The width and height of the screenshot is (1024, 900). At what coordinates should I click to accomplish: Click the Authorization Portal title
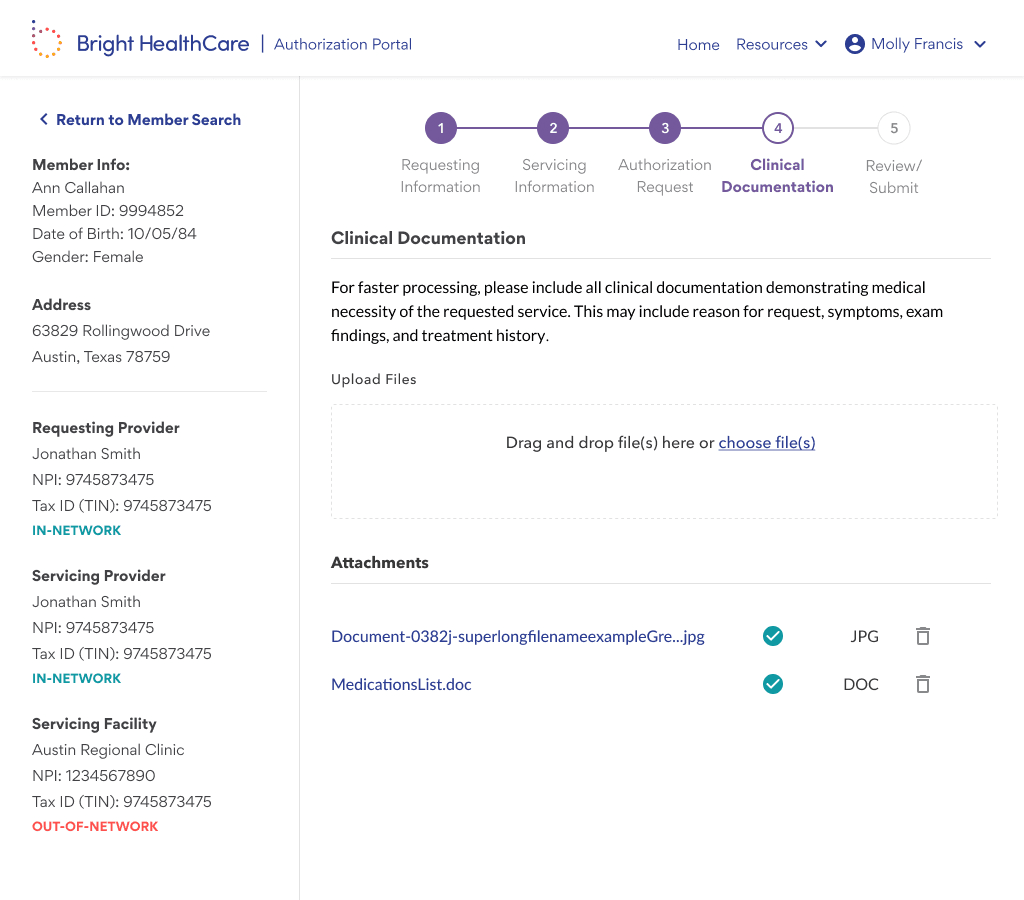pyautogui.click(x=343, y=44)
